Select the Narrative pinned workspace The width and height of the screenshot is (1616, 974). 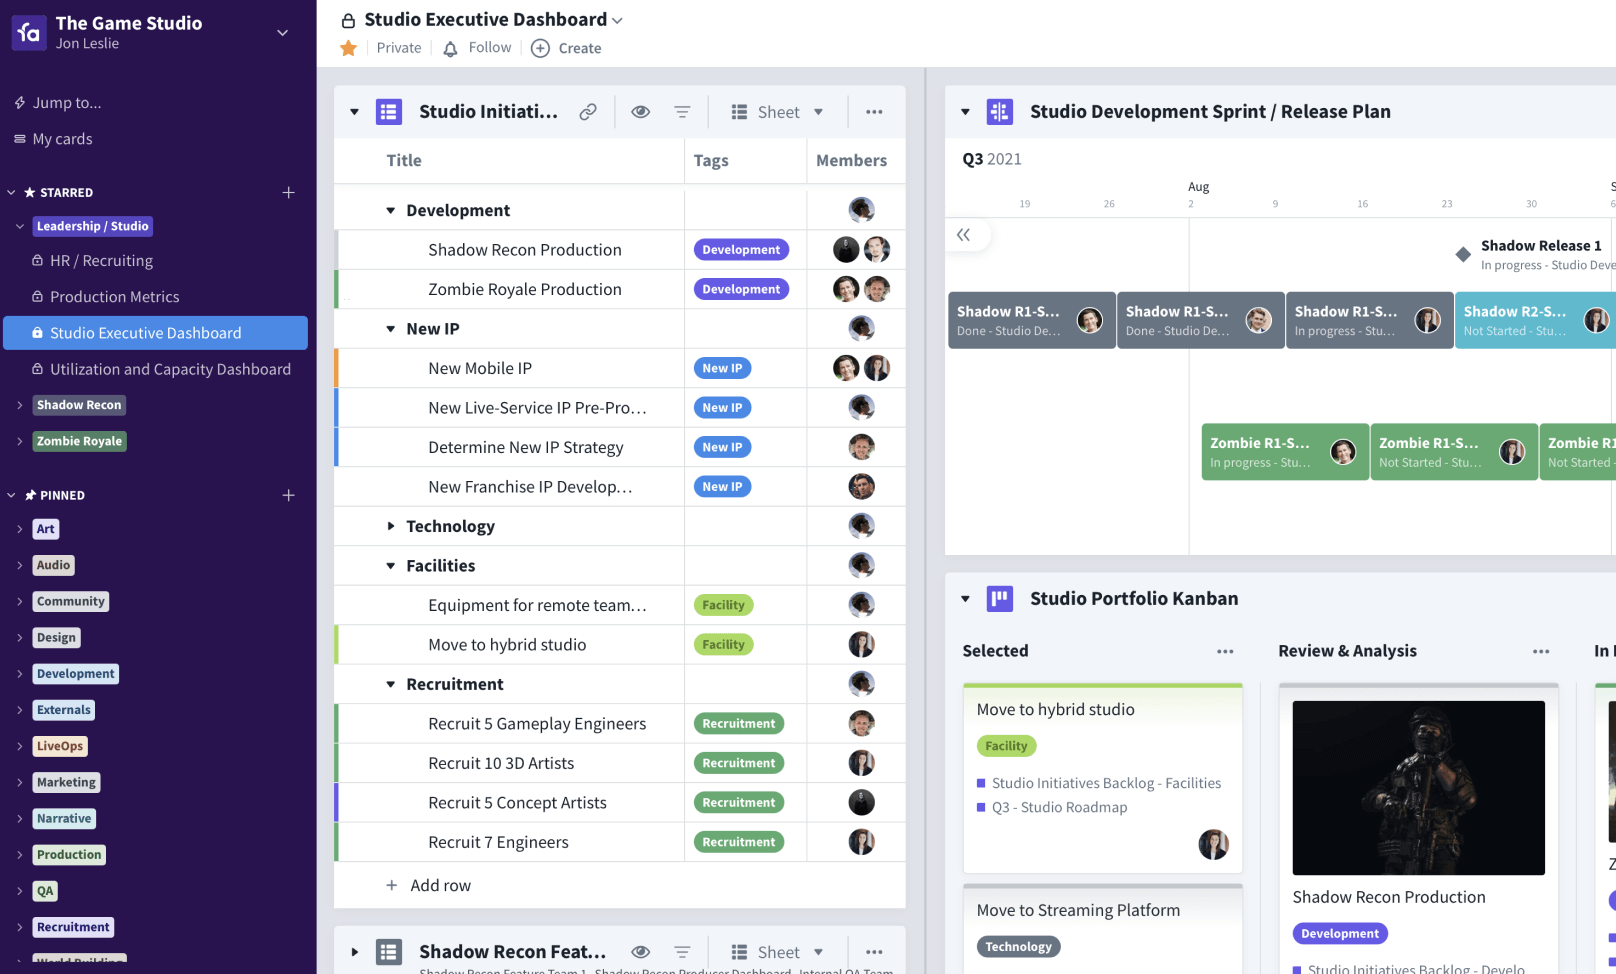click(x=64, y=818)
